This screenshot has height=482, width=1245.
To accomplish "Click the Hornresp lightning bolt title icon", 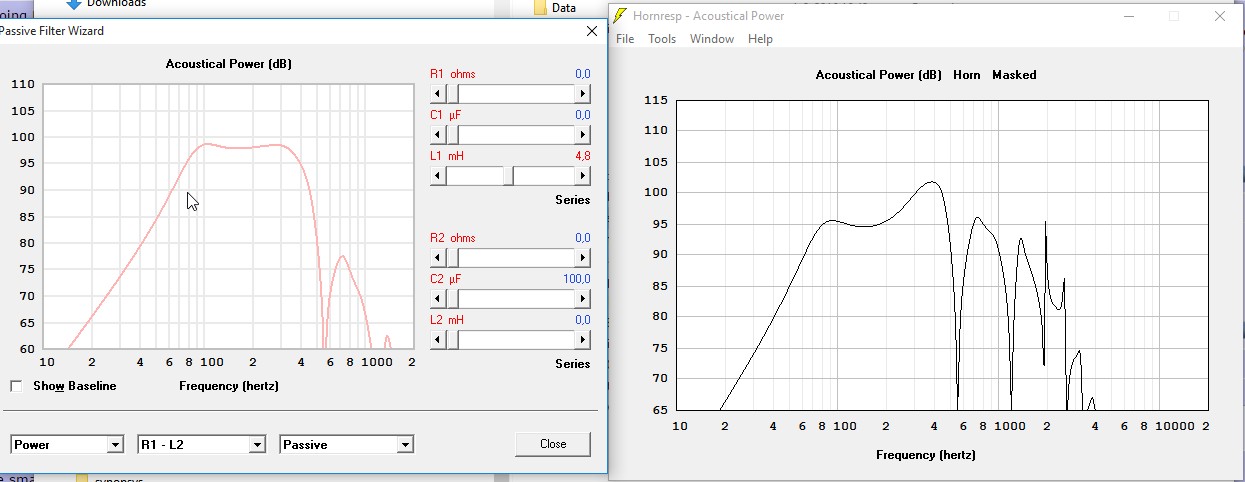I will tap(620, 16).
